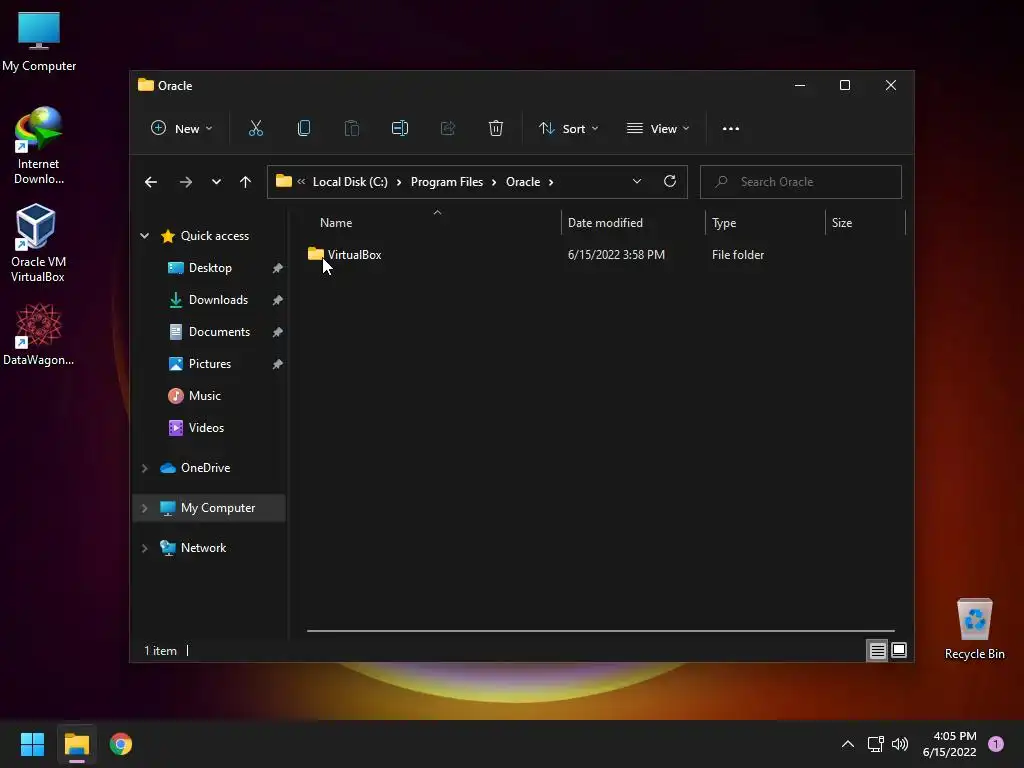
Task: Select Oracle VM VirtualBox desktop shortcut
Action: point(37,243)
